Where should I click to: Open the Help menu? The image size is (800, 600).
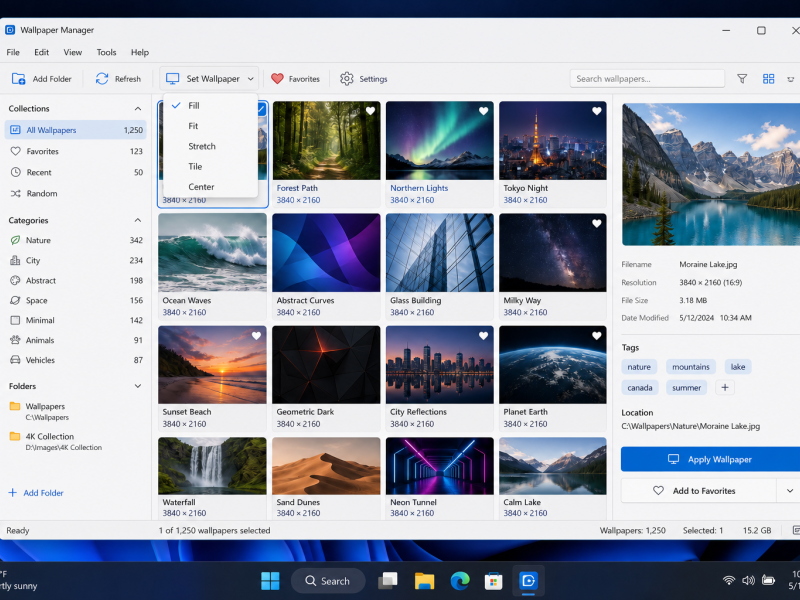coord(139,52)
